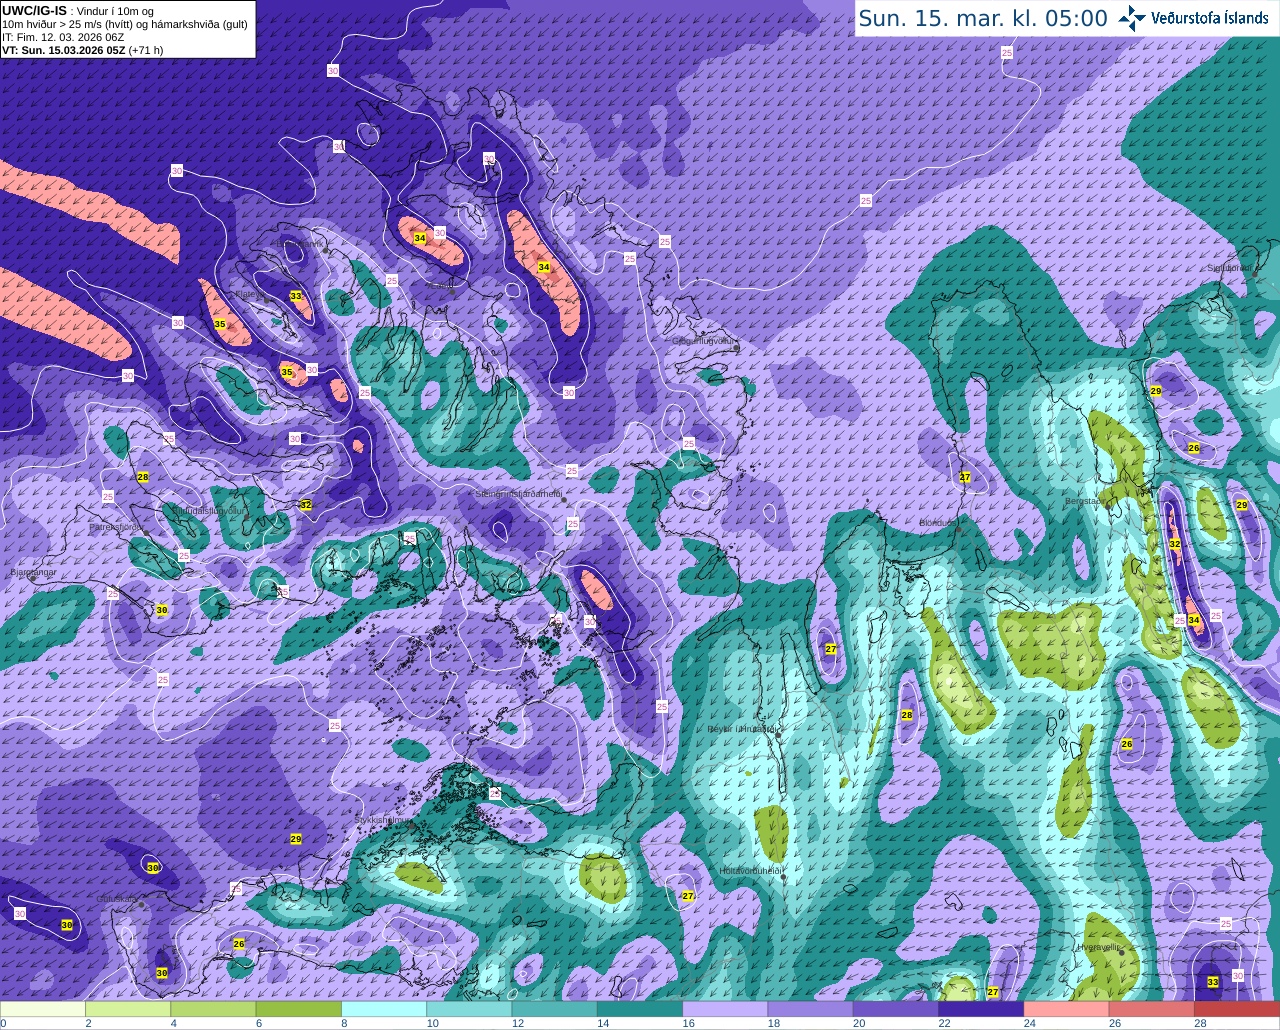Click the legend tick label '24'
The width and height of the screenshot is (1280, 1030).
click(x=1029, y=1024)
